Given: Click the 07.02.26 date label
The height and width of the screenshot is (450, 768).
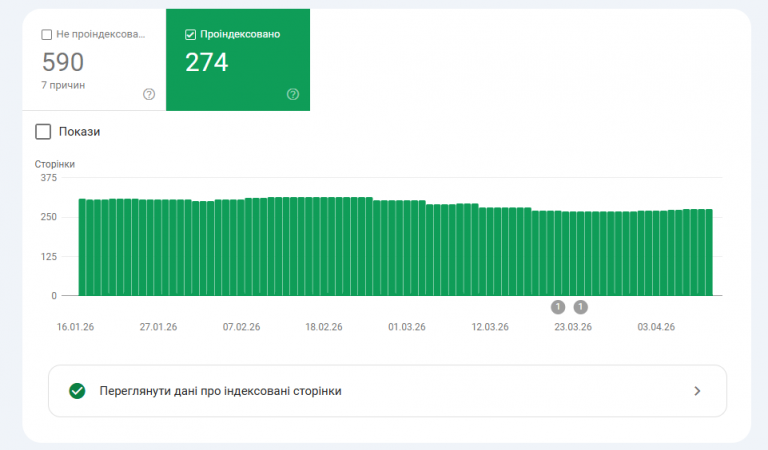Looking at the screenshot, I should pos(241,327).
